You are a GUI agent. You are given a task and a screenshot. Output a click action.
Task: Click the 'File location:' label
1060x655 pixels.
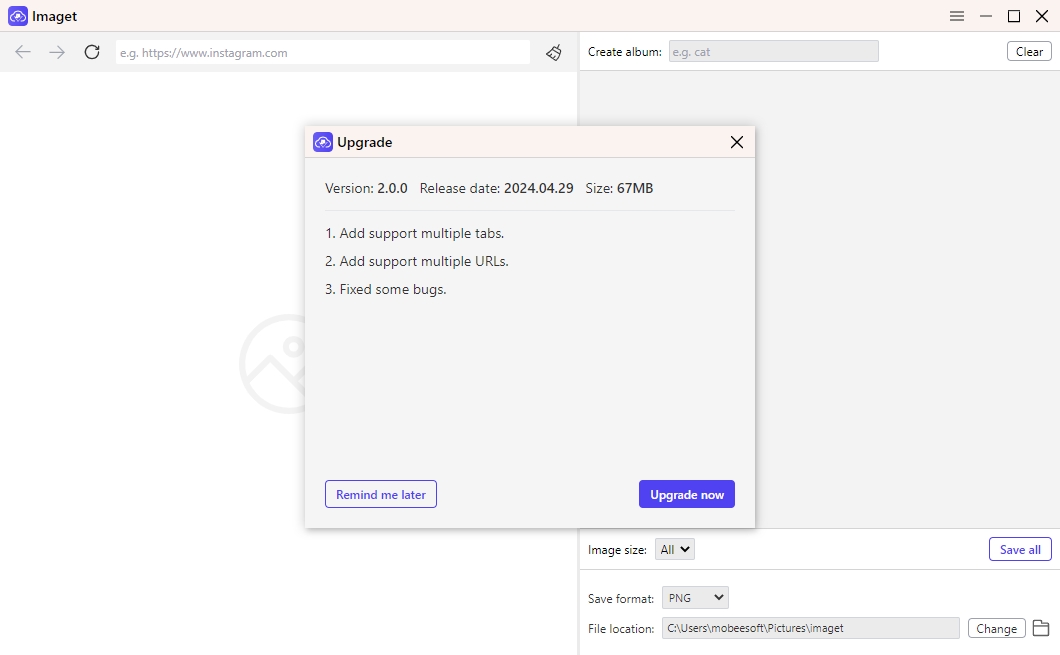621,629
